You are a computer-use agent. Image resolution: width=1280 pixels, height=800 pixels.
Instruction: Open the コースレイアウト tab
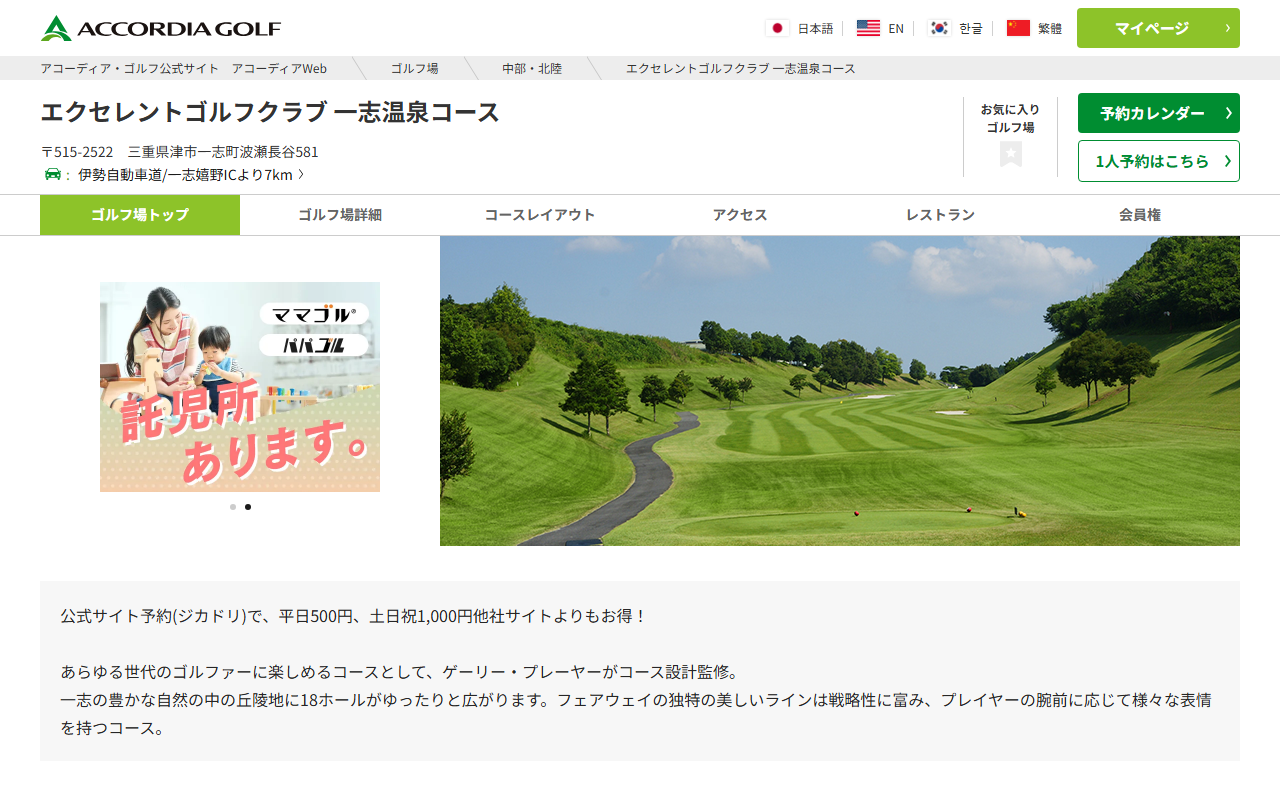tap(540, 215)
